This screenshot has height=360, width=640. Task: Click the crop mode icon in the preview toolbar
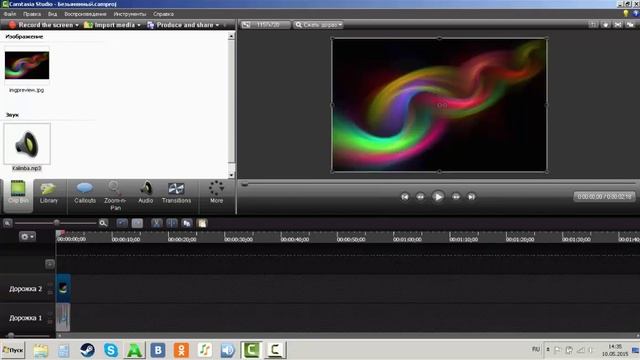[x=593, y=25]
